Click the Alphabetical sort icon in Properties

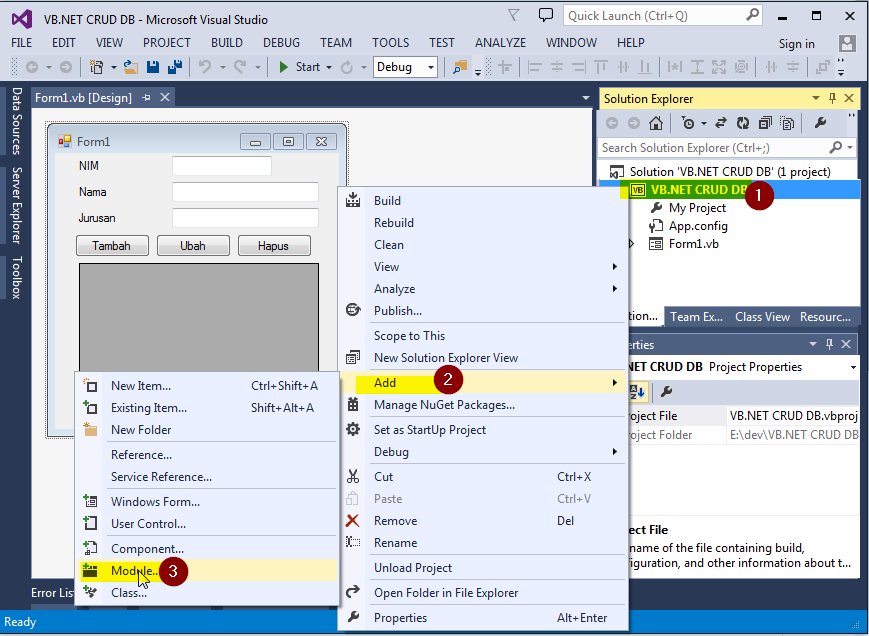click(637, 392)
